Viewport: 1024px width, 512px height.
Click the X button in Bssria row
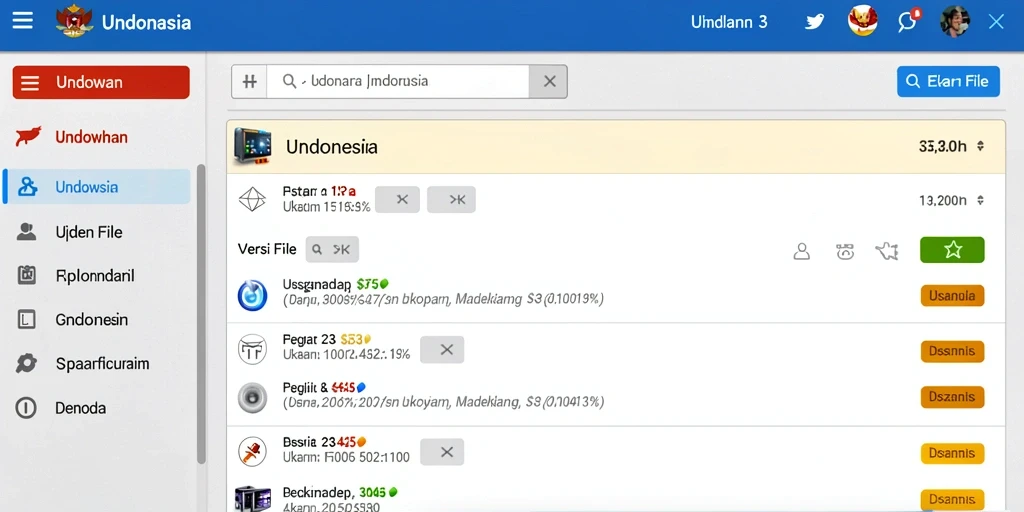pyautogui.click(x=442, y=452)
